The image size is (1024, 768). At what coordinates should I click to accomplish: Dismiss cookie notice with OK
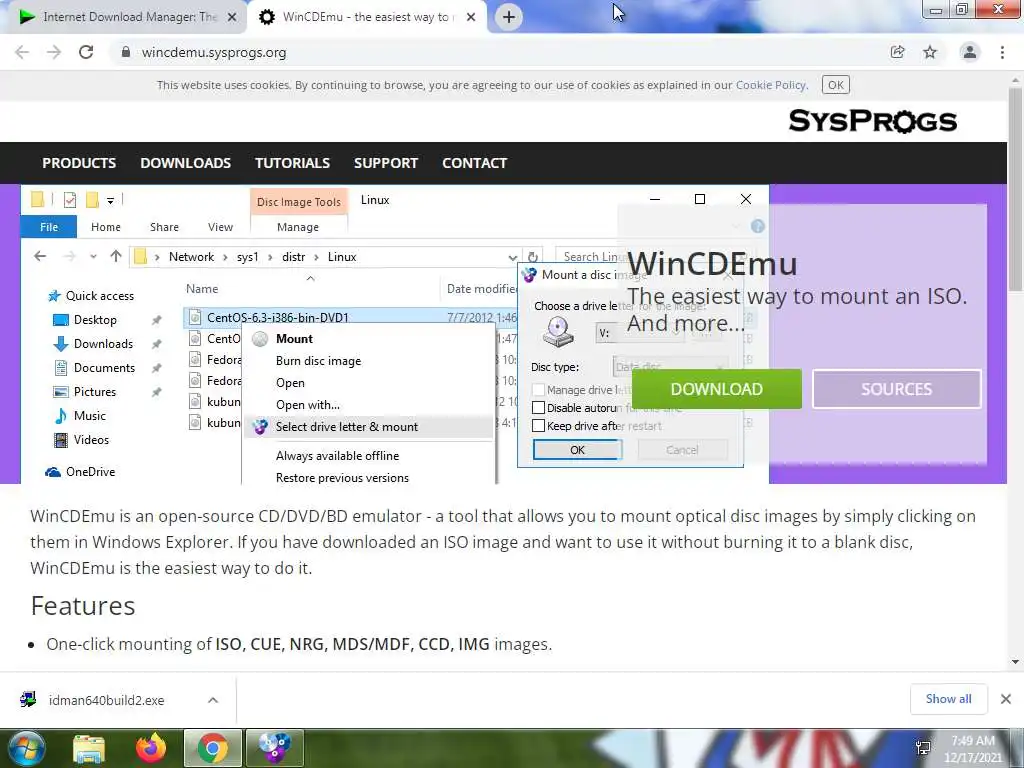coord(836,85)
